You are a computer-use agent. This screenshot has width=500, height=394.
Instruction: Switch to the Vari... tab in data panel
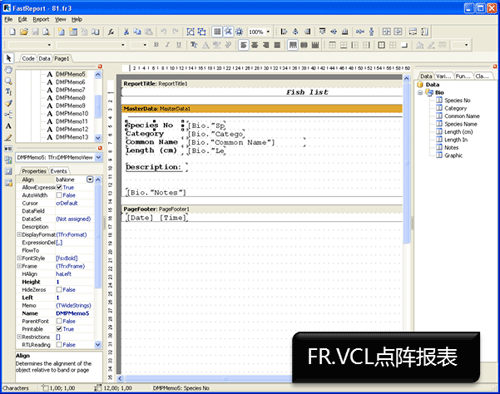[444, 76]
